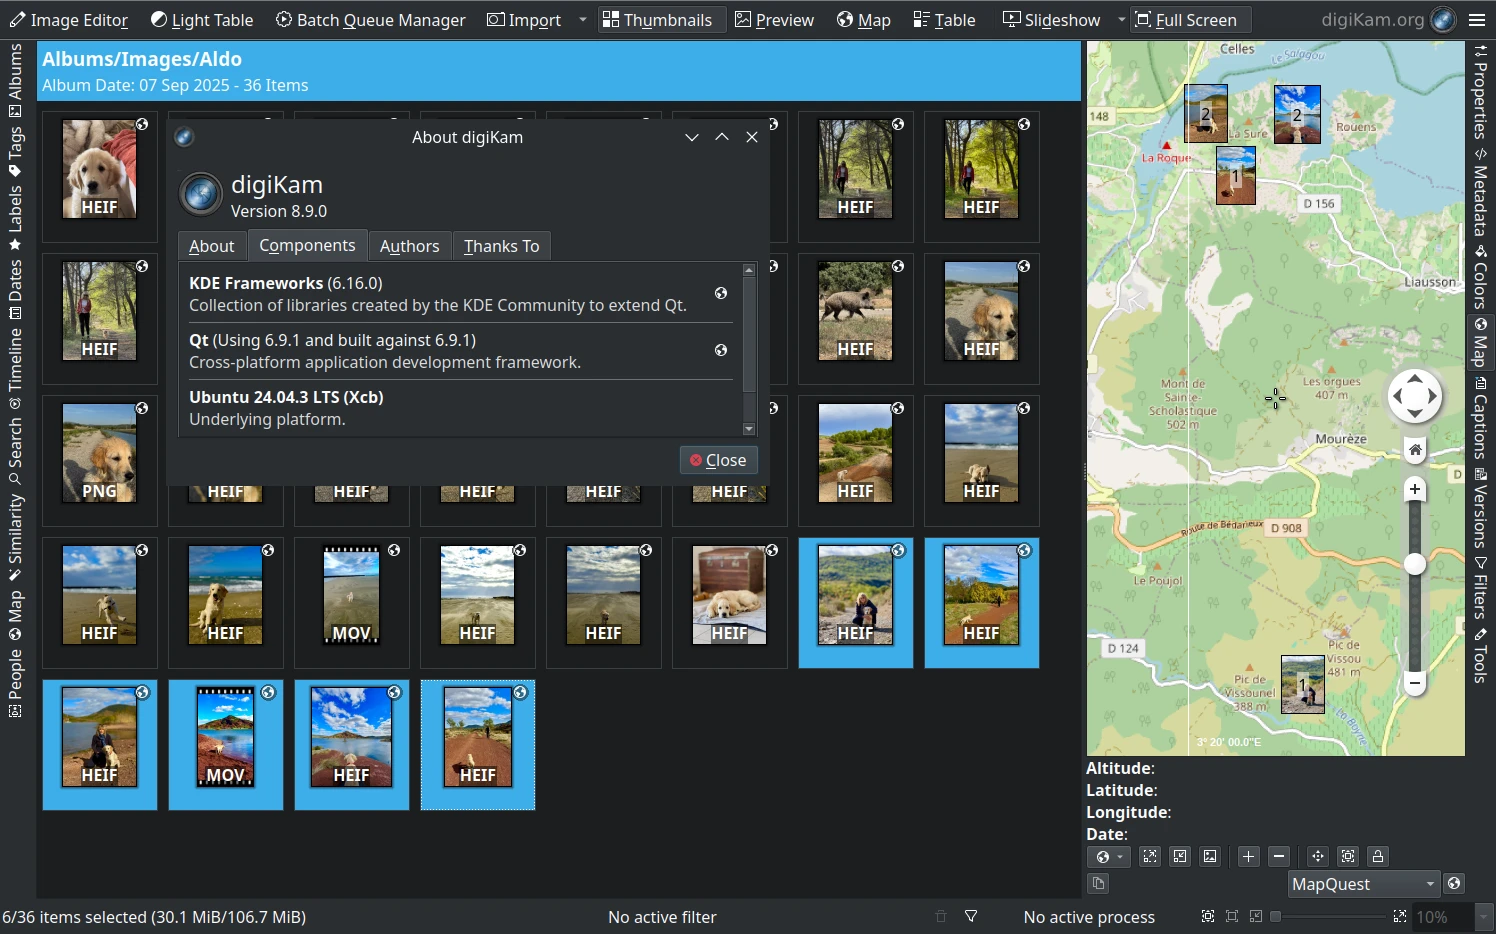Open the Light Table
Screen dimensions: 1496x934
click(x=202, y=19)
